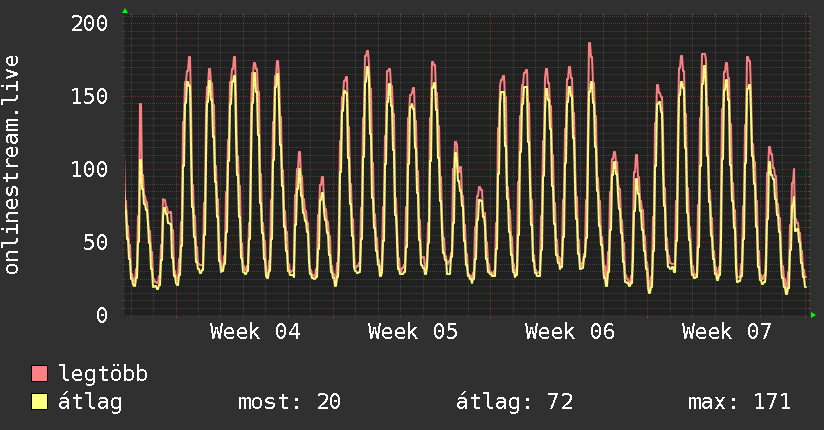
Task: Click the Week 06 axis label
Action: coord(570,332)
